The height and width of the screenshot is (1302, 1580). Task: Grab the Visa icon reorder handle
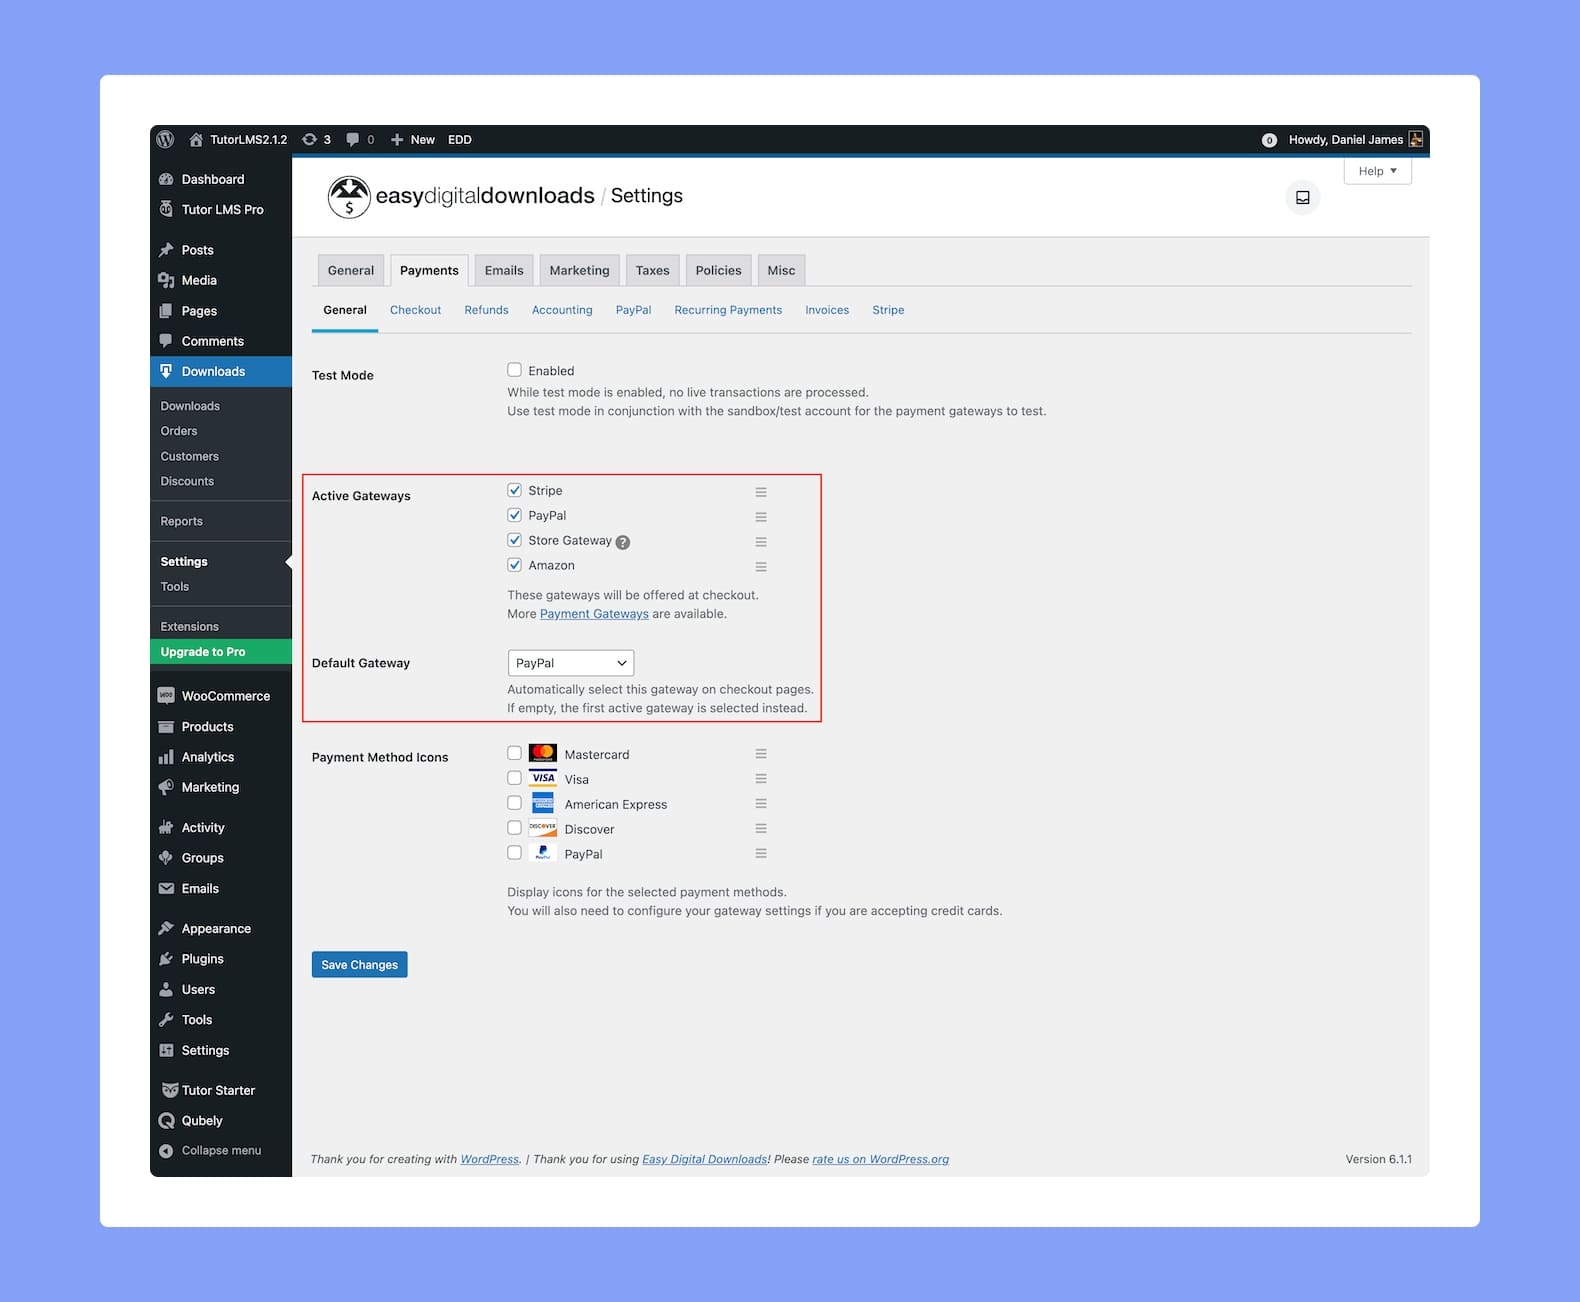coord(761,779)
